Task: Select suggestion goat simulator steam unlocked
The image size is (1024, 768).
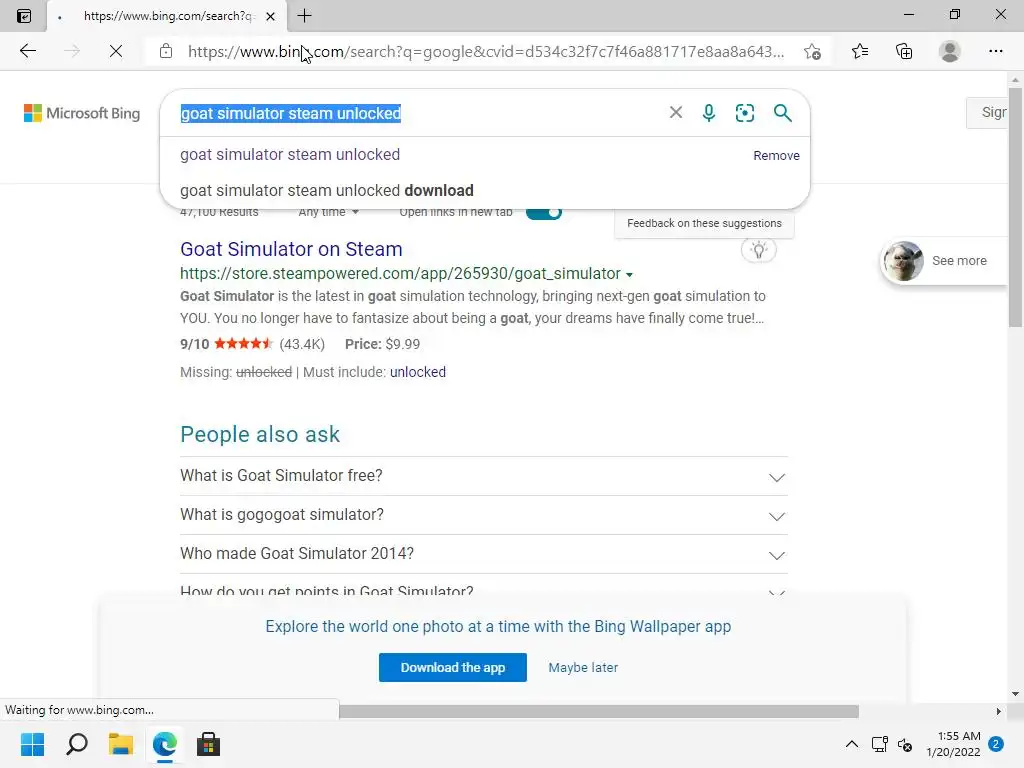Action: 290,155
